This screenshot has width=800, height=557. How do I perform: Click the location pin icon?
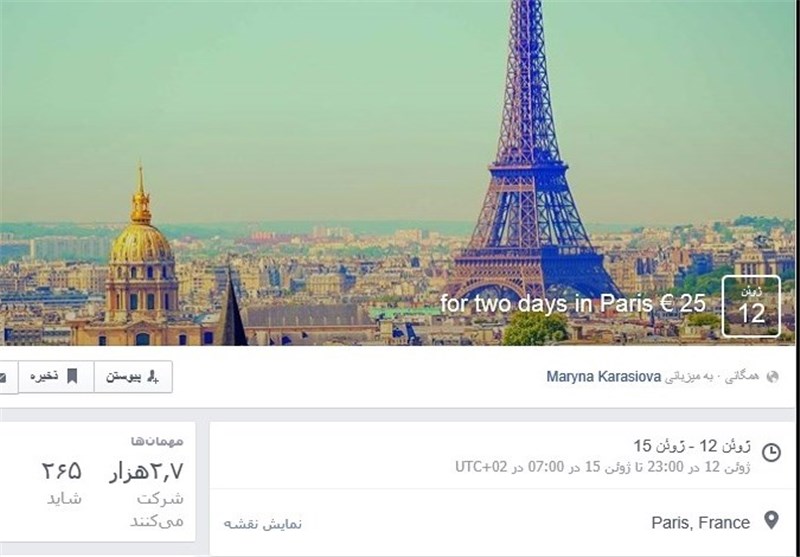coord(771,520)
